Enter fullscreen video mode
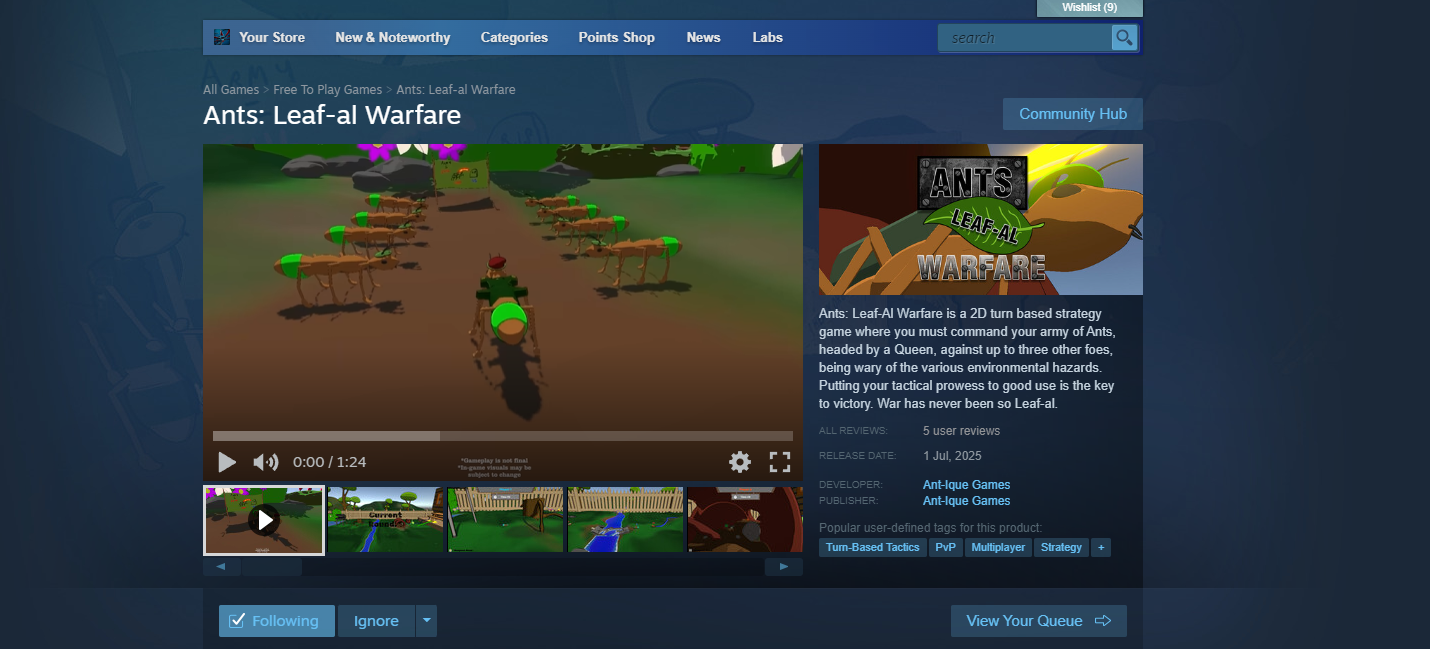This screenshot has width=1430, height=649. [780, 462]
